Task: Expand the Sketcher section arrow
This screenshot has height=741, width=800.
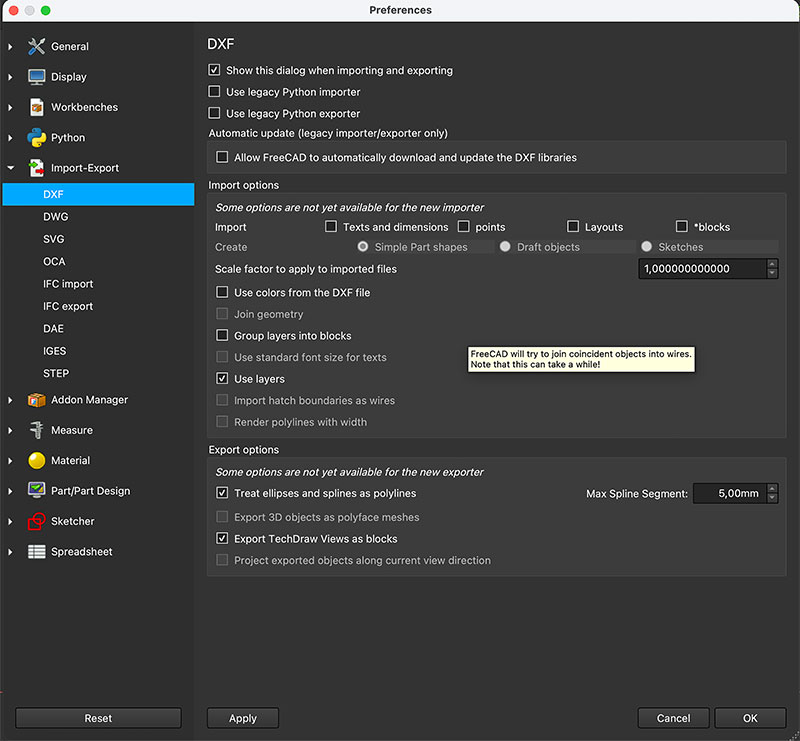Action: [10, 522]
